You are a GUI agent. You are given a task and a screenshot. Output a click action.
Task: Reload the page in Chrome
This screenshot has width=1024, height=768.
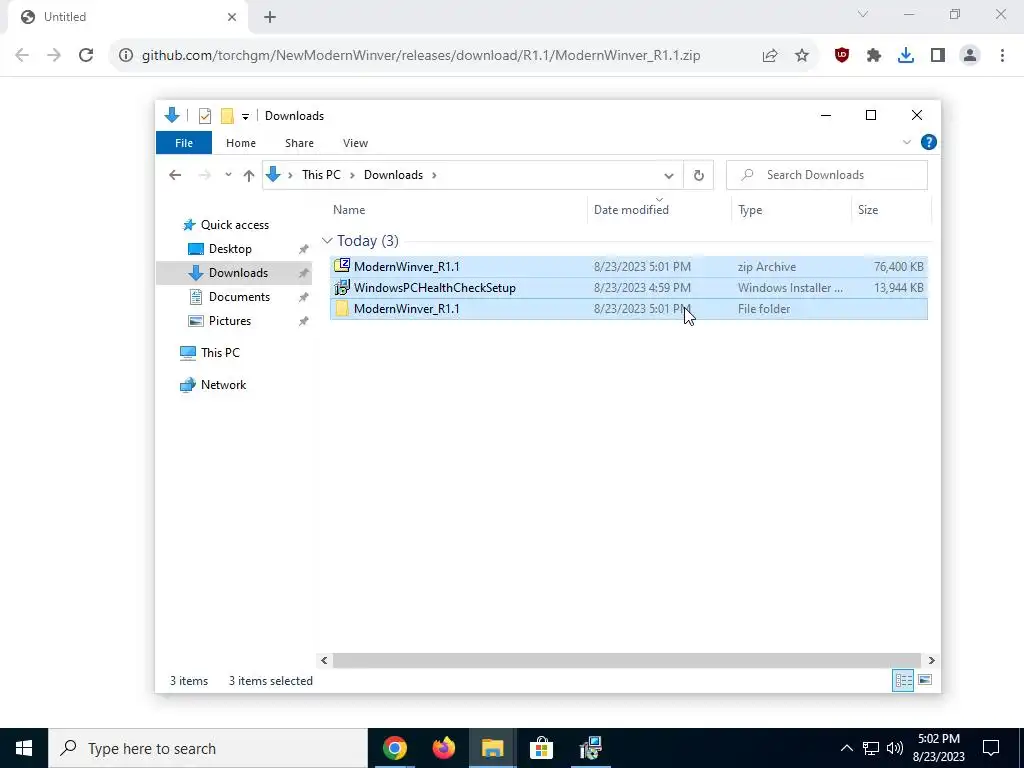(86, 55)
